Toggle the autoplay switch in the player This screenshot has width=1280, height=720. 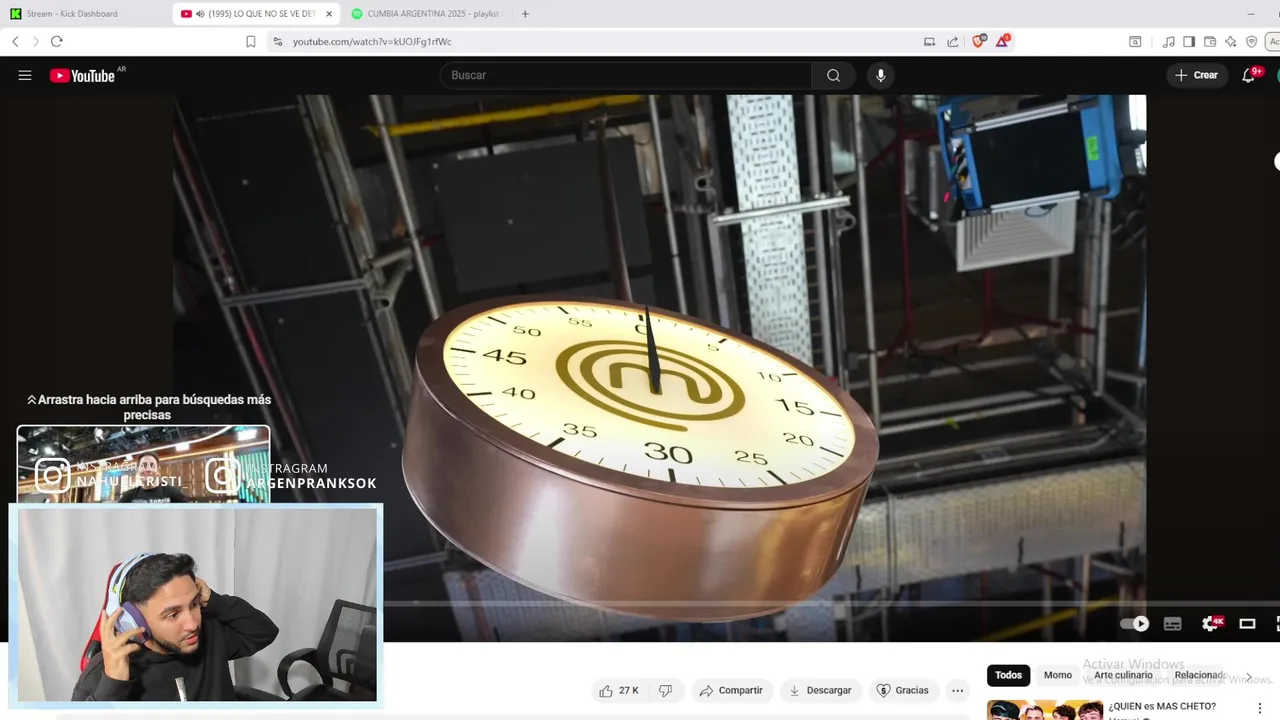[x=1135, y=623]
